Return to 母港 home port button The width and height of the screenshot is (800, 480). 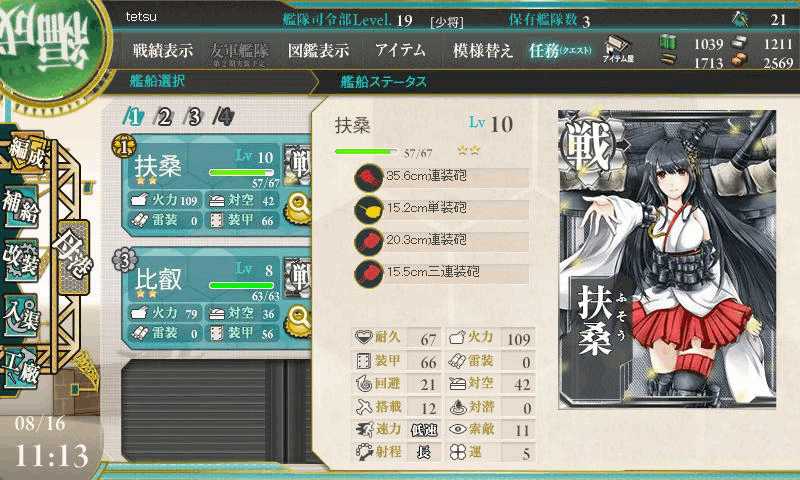coord(73,256)
